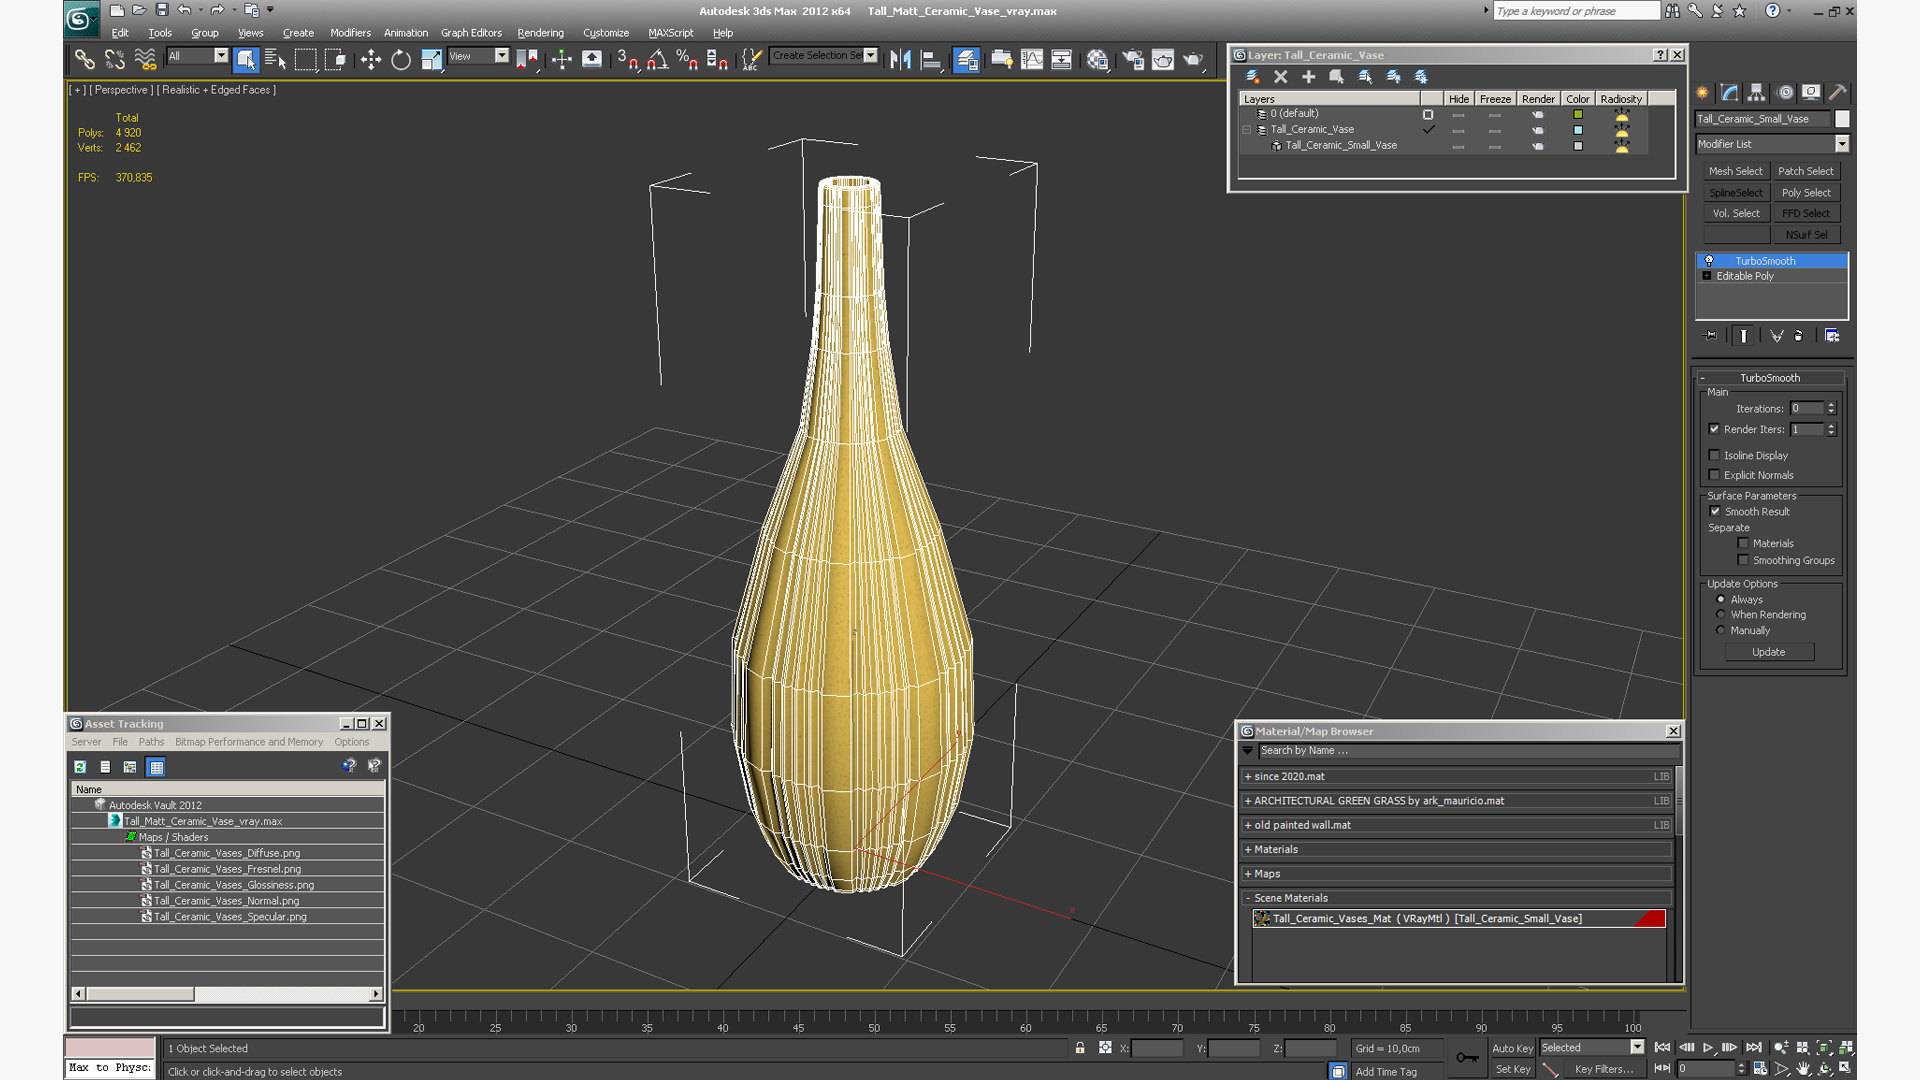Click the Poly Select modifier button
The width and height of the screenshot is (1920, 1080).
pos(1806,192)
